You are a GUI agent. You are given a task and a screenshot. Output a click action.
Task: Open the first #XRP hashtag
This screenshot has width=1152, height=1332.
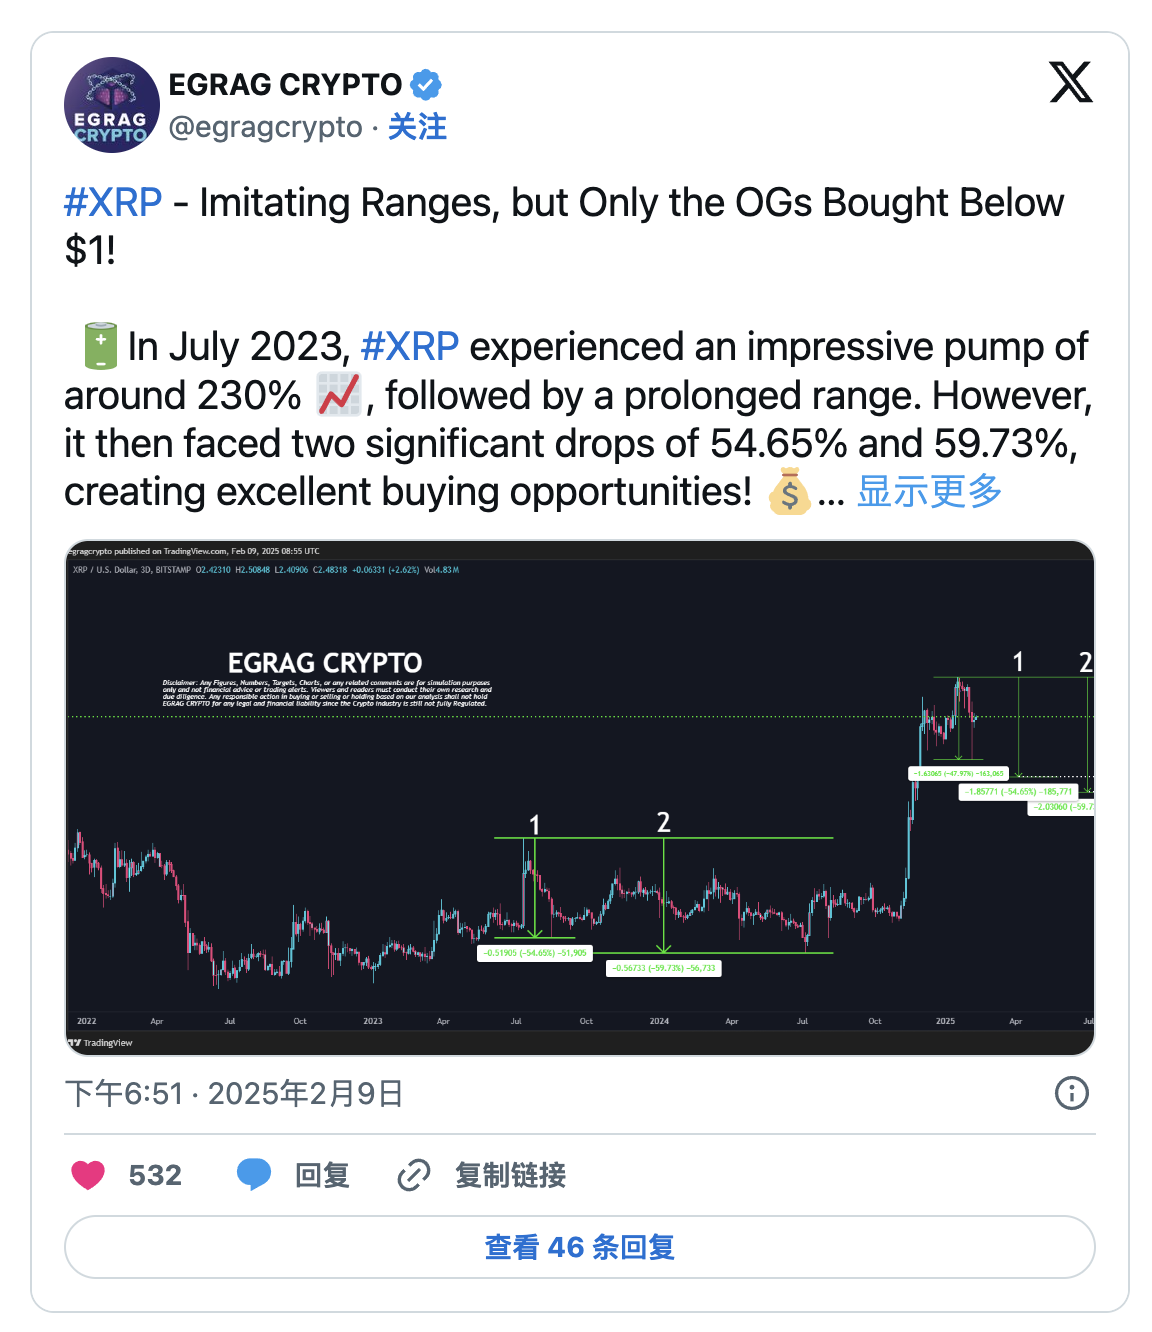(113, 202)
